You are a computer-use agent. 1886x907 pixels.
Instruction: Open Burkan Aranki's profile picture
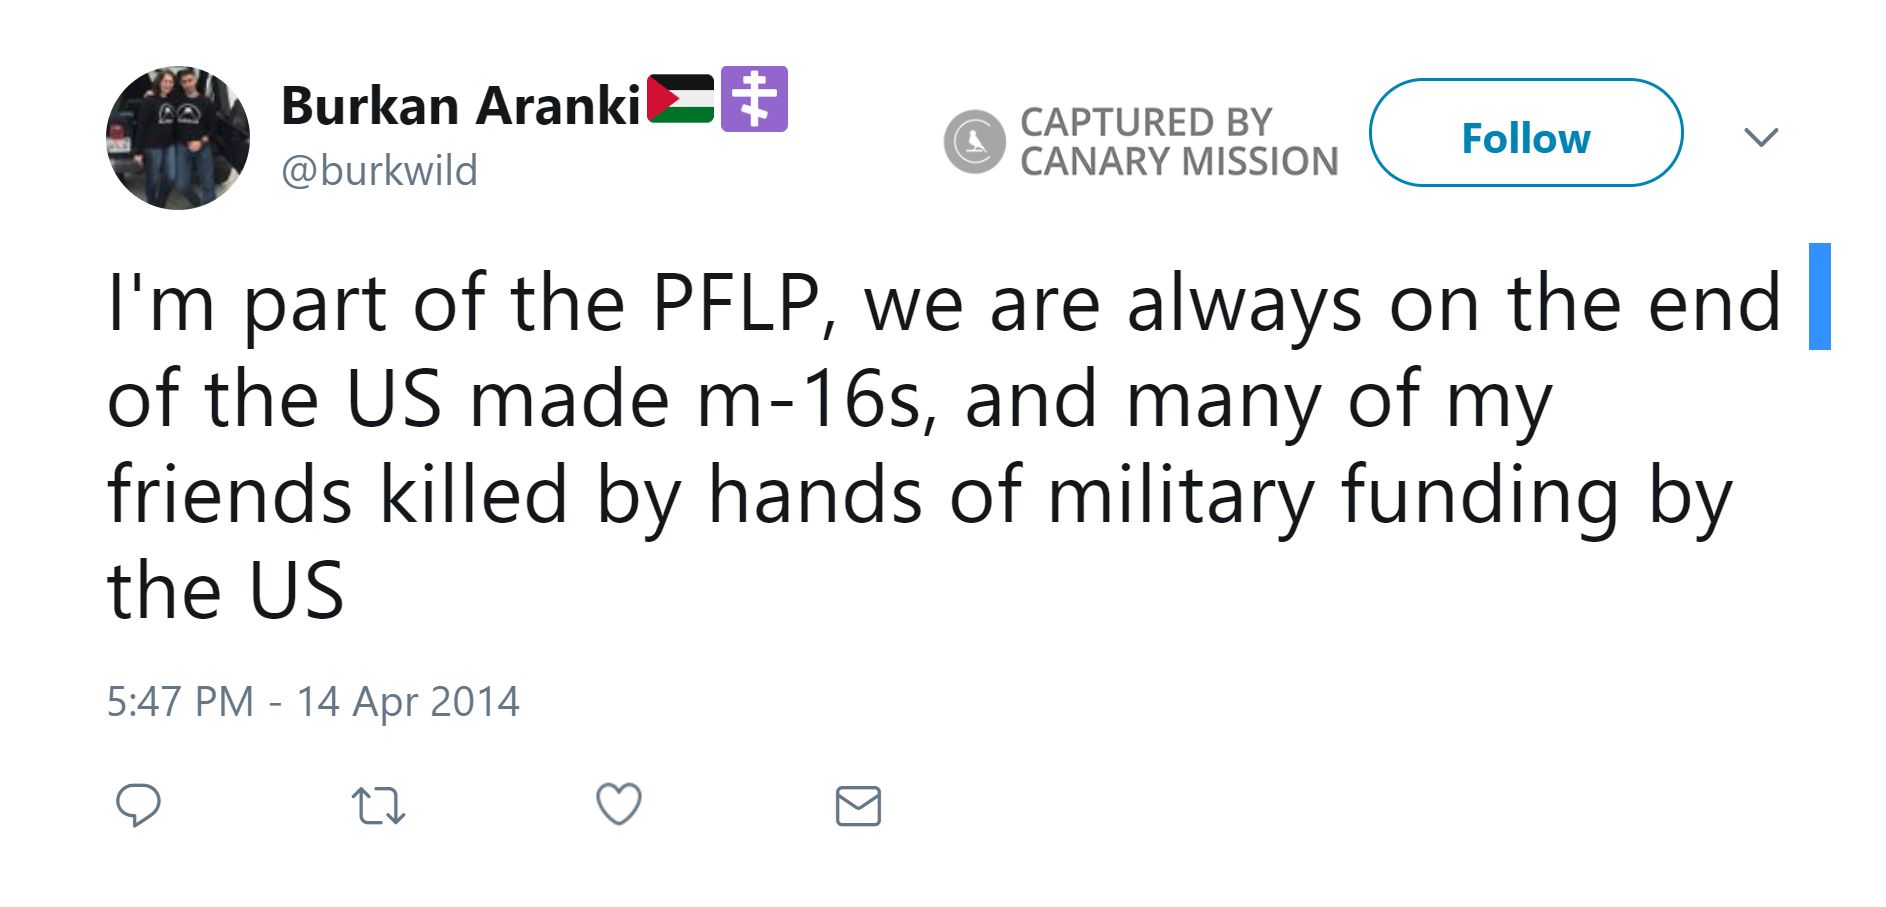[x=178, y=138]
